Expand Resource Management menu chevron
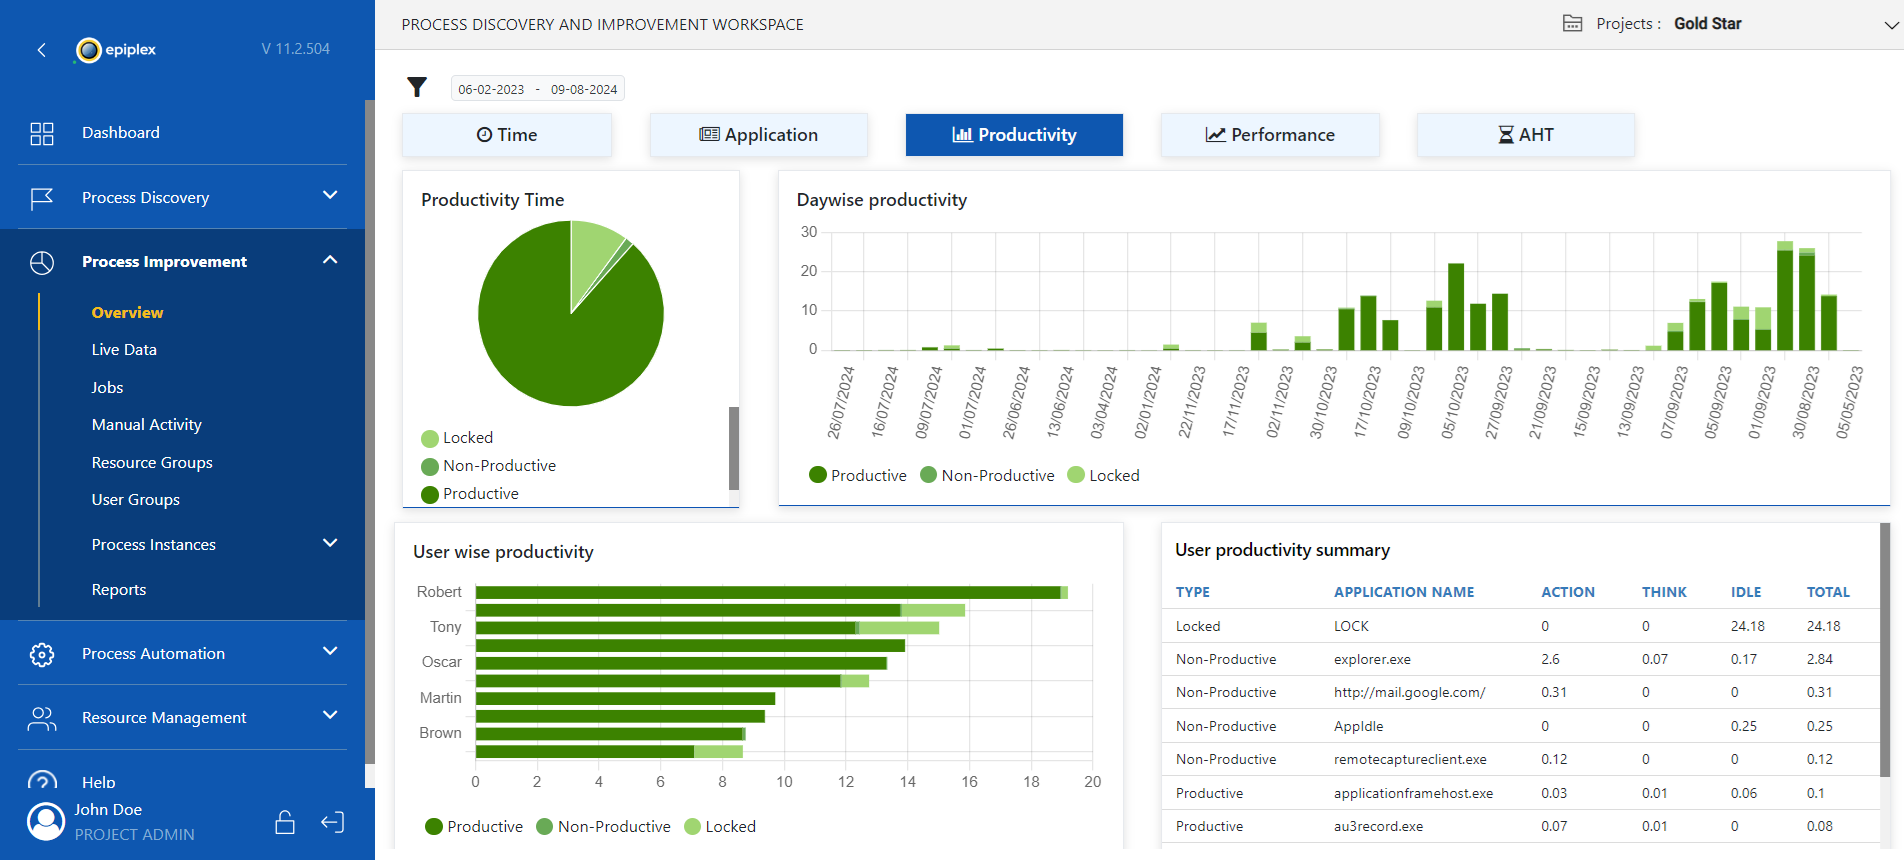Screen dimensions: 1904x860 pyautogui.click(x=330, y=715)
